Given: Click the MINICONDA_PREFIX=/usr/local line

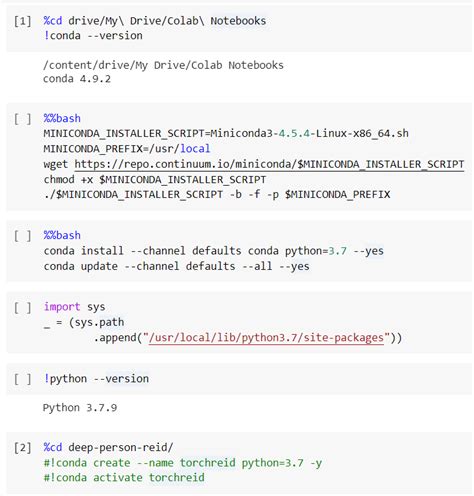Looking at the screenshot, I should pos(127,149).
